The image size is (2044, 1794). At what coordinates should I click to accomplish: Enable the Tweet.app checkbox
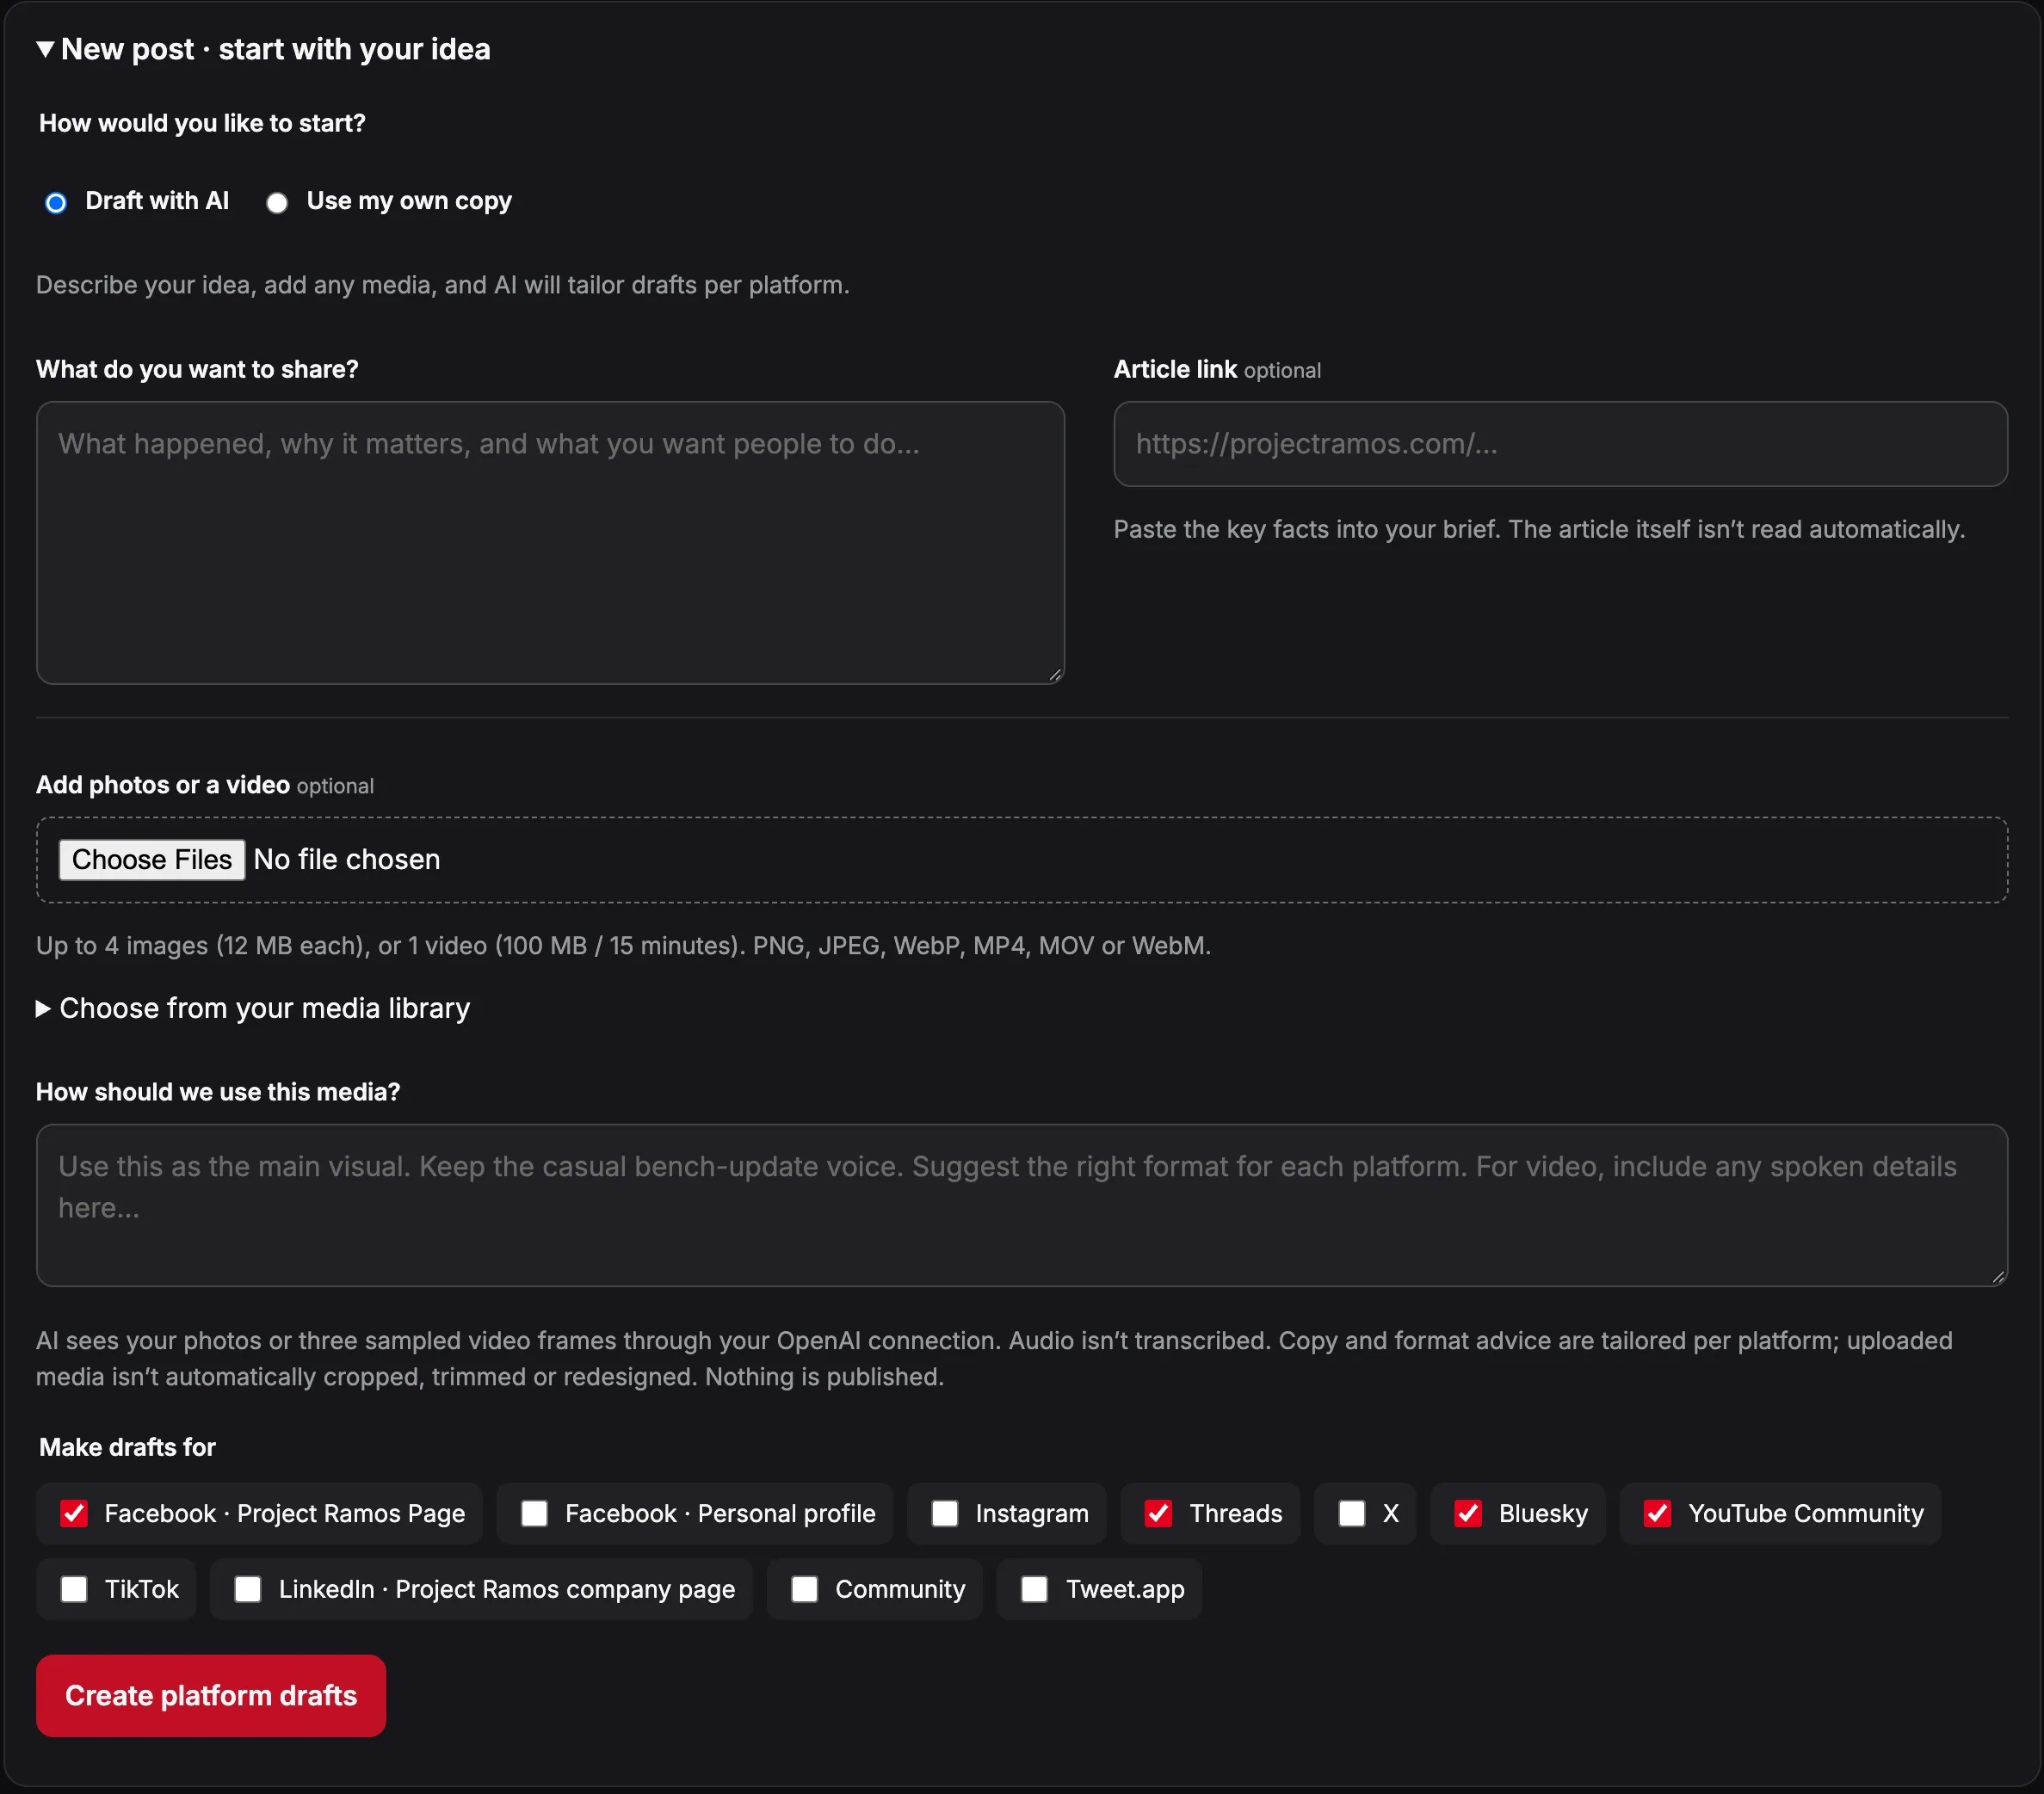(x=1035, y=1590)
